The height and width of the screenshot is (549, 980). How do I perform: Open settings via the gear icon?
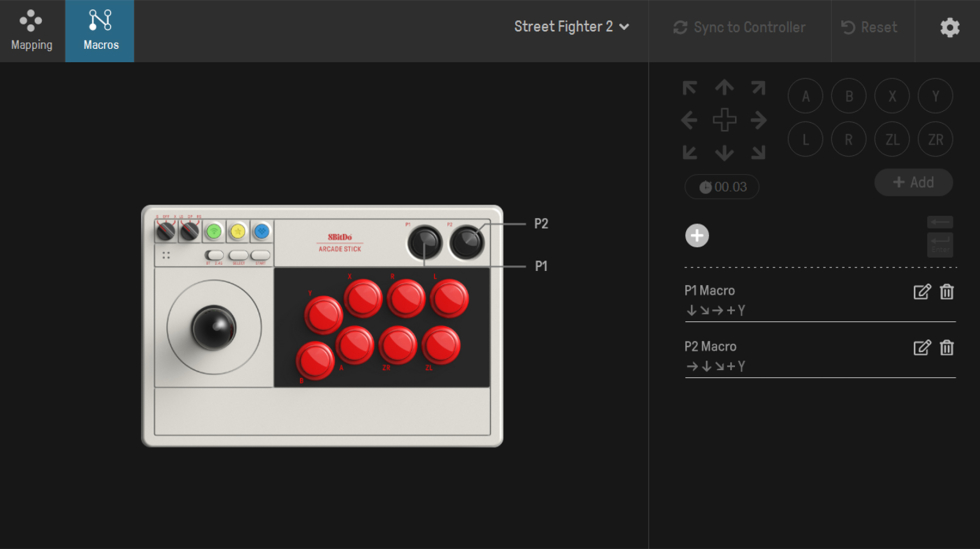pyautogui.click(x=949, y=28)
